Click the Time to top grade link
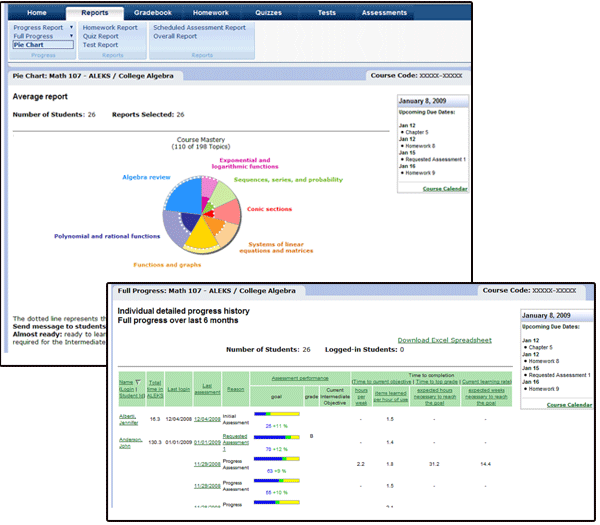This screenshot has height=525, width=600. click(437, 382)
